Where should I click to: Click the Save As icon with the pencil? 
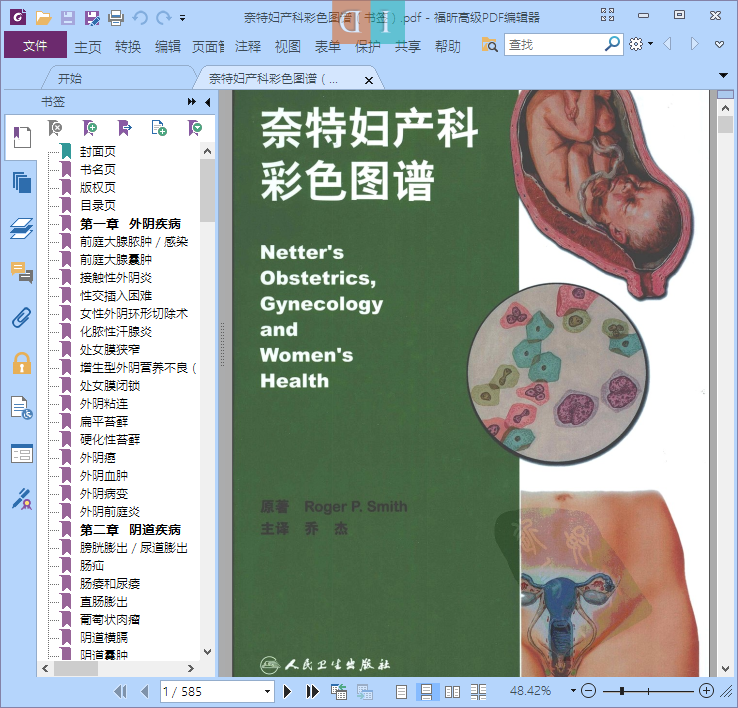92,18
